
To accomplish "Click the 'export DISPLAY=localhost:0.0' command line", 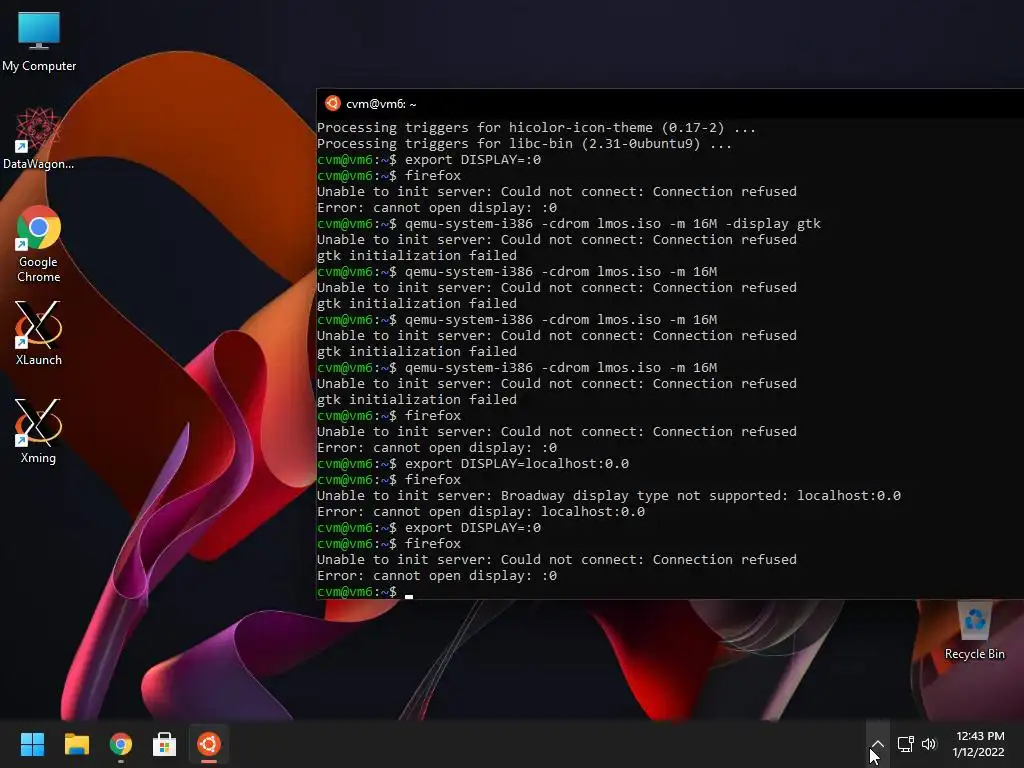I will pyautogui.click(x=473, y=464).
